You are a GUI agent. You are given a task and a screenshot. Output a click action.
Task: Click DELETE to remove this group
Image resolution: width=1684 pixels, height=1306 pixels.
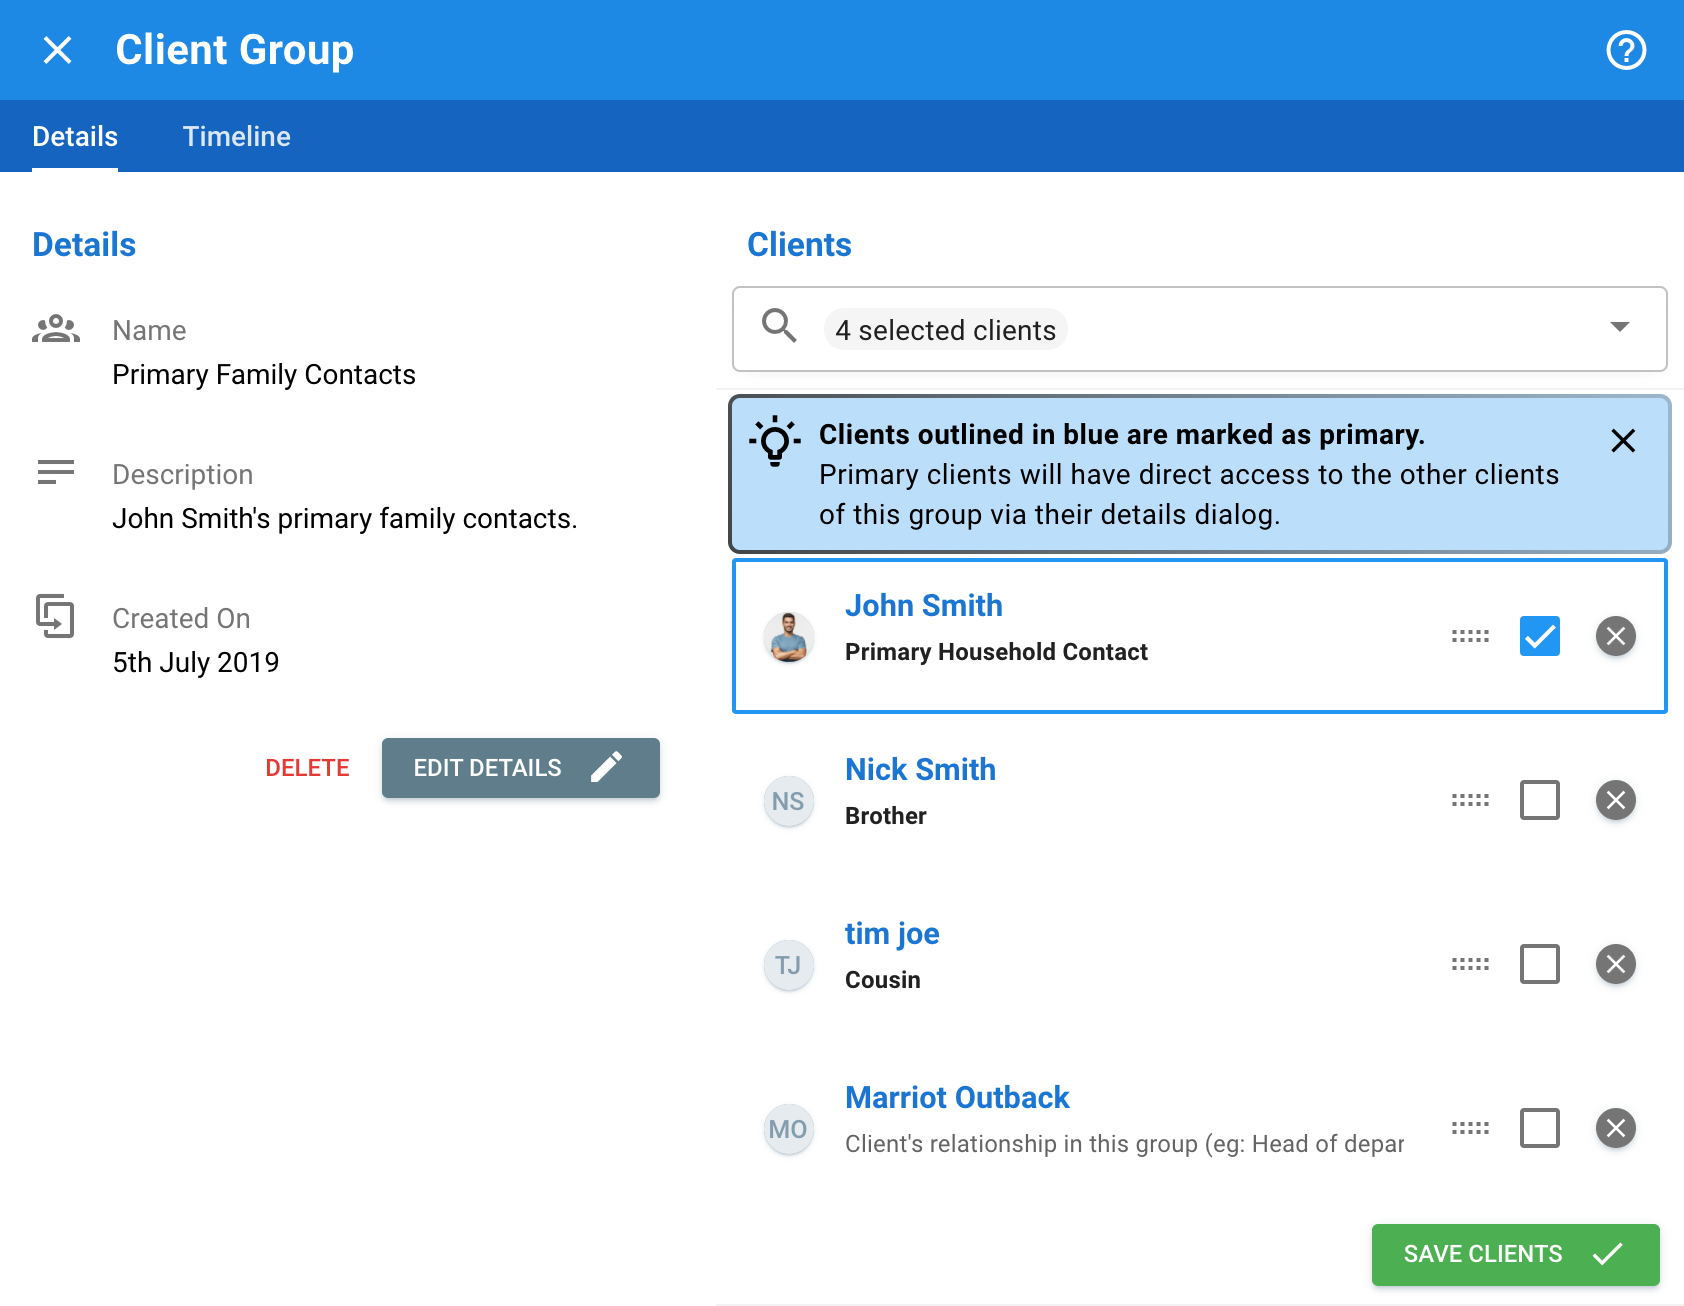[307, 768]
